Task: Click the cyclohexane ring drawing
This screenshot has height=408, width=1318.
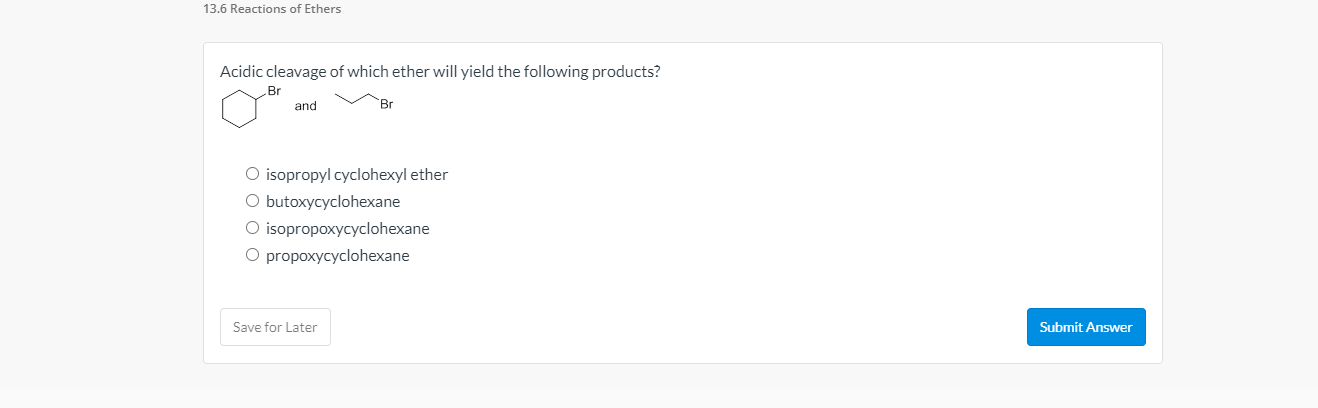Action: [239, 109]
